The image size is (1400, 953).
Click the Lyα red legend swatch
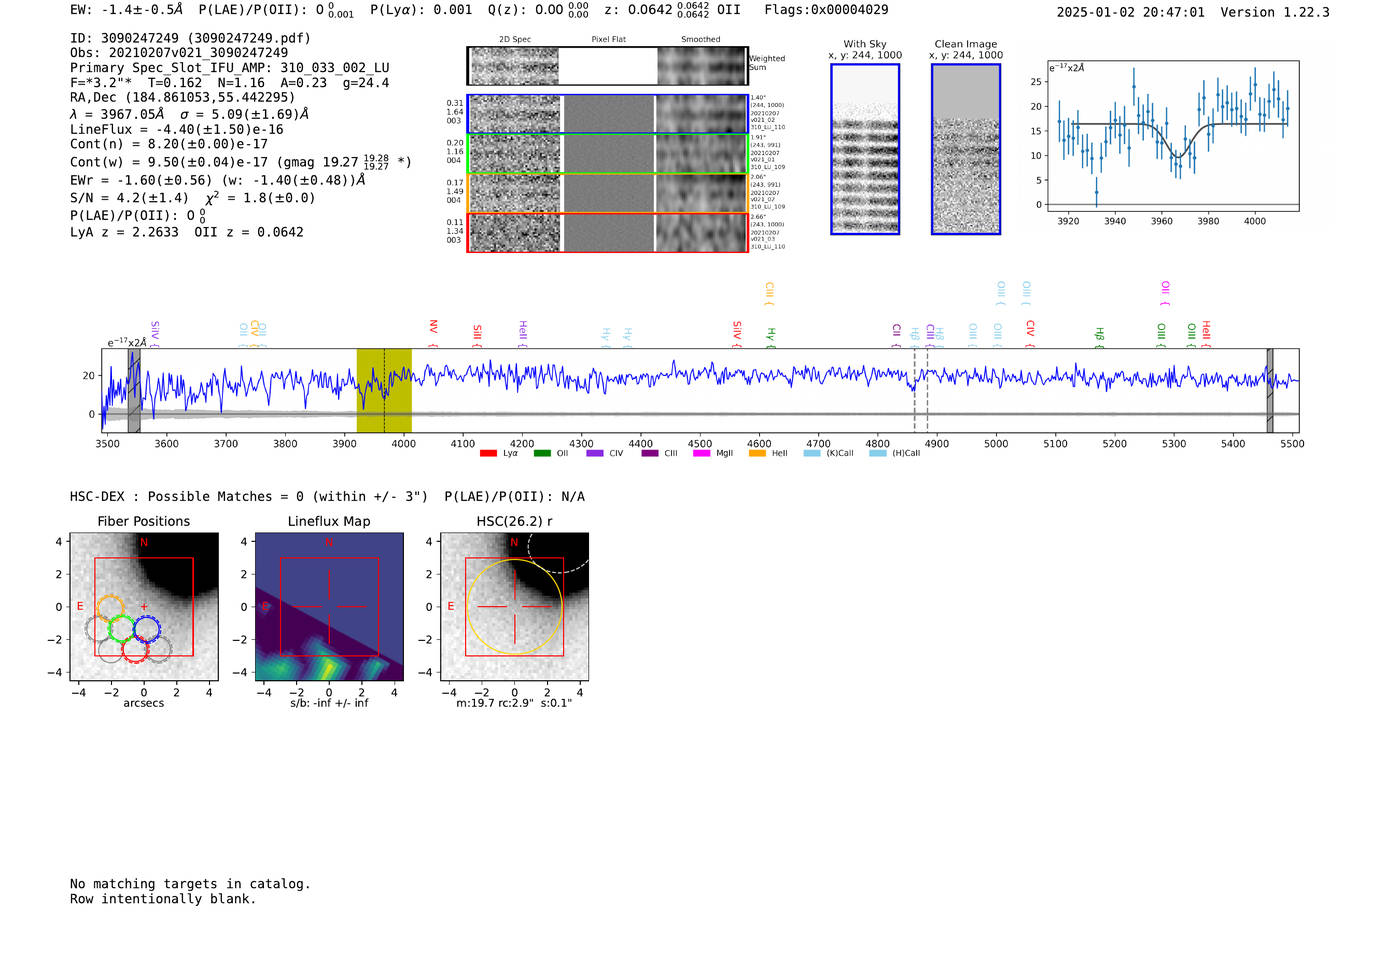coord(488,453)
